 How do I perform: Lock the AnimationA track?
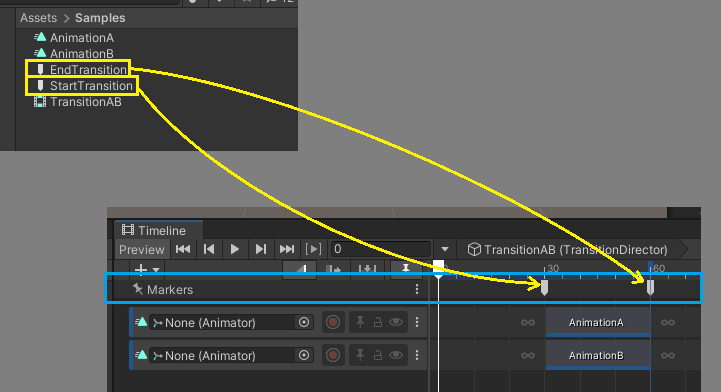pos(378,323)
